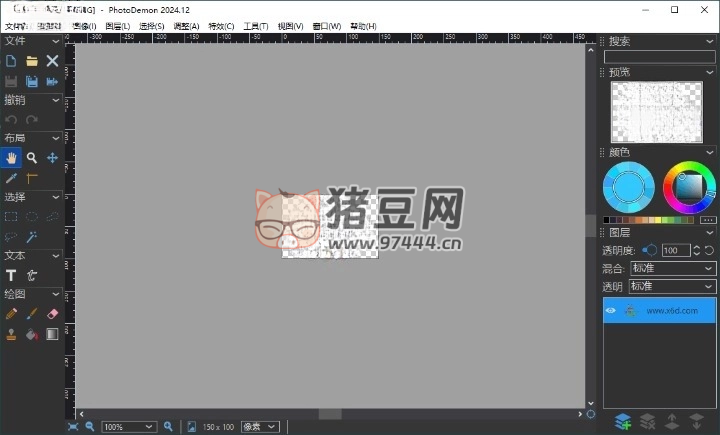Image resolution: width=720 pixels, height=435 pixels.
Task: Select the Zoom magnifier tool
Action: [x=32, y=158]
